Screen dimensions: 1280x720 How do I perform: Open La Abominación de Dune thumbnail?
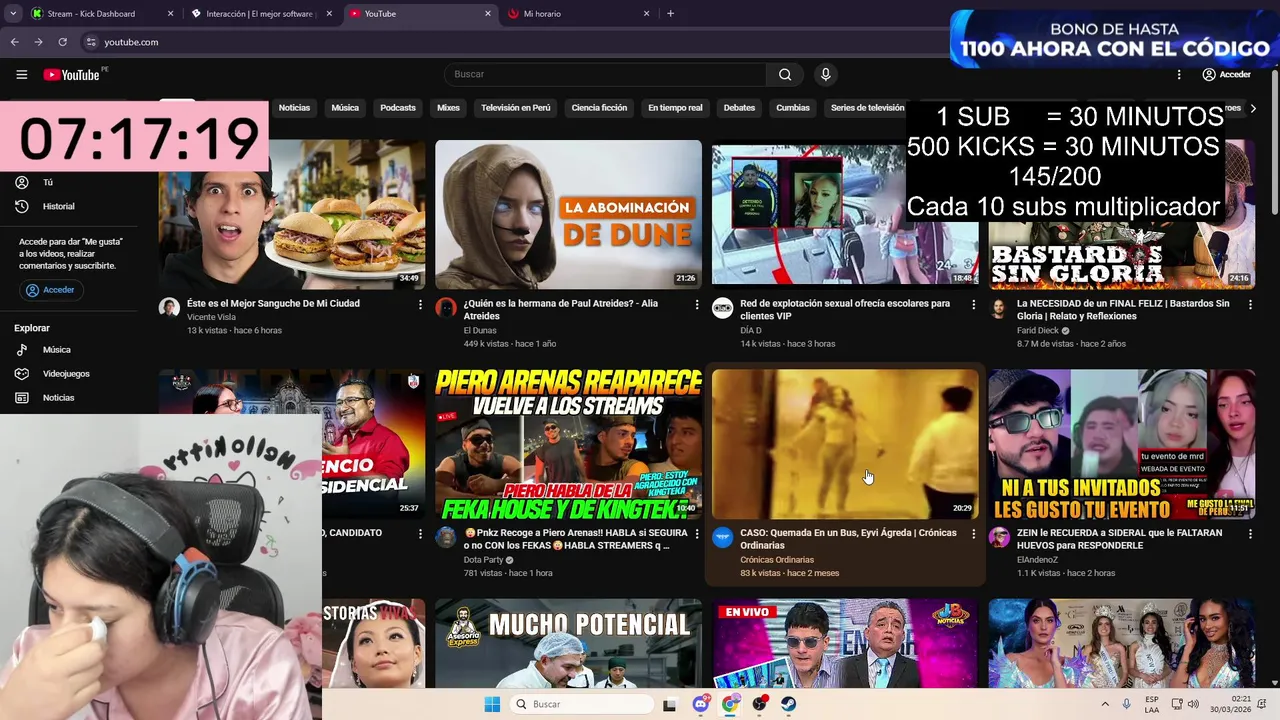tap(568, 215)
